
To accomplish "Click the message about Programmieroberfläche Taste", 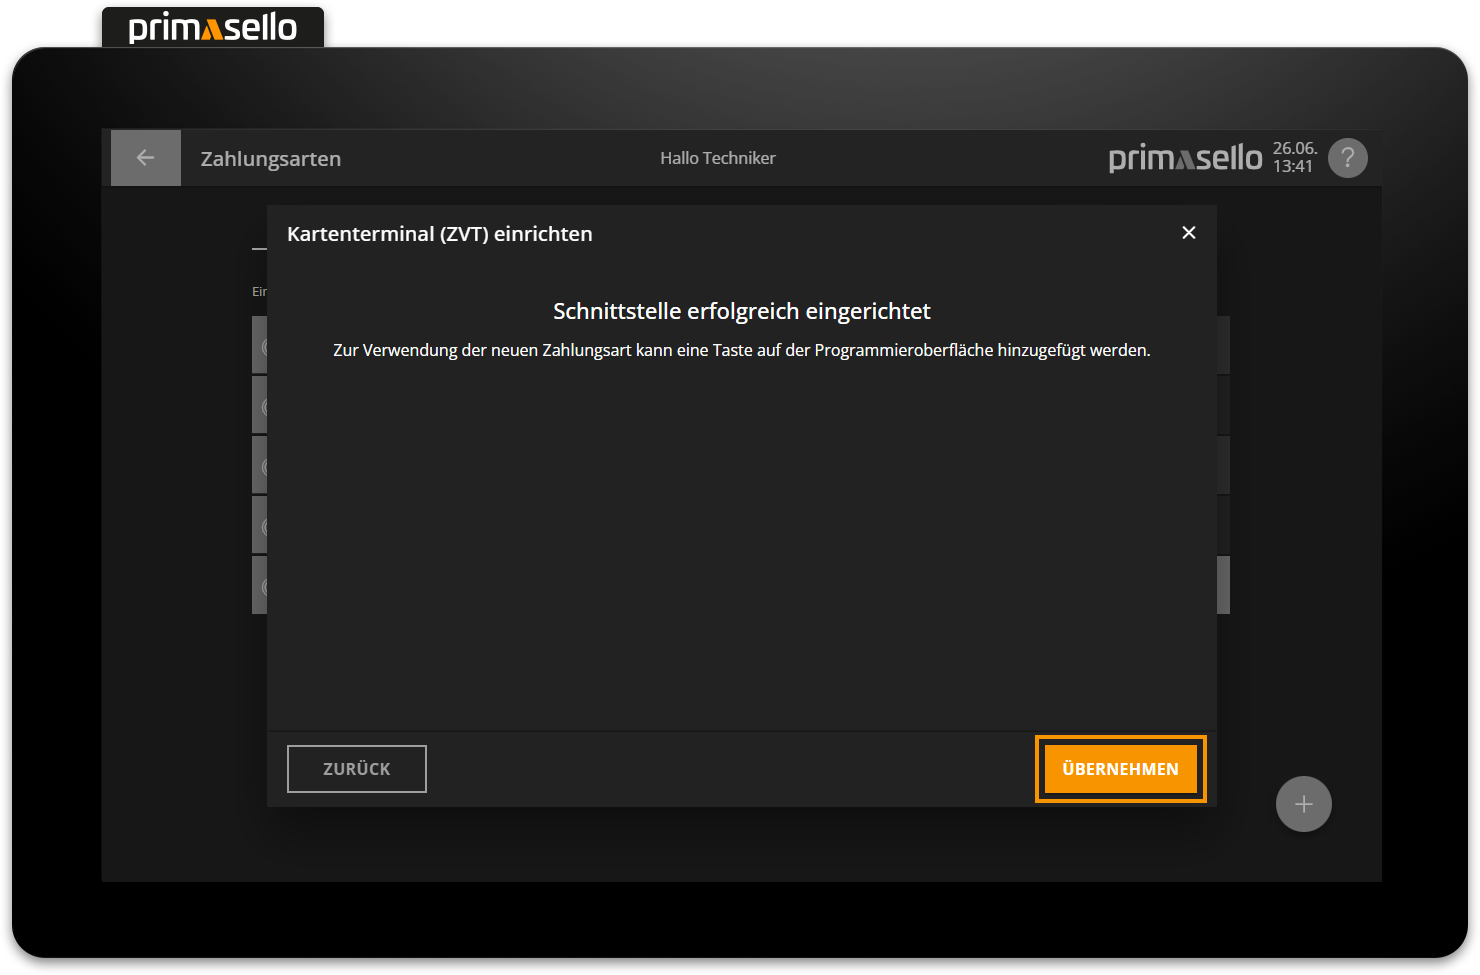I will pos(741,350).
